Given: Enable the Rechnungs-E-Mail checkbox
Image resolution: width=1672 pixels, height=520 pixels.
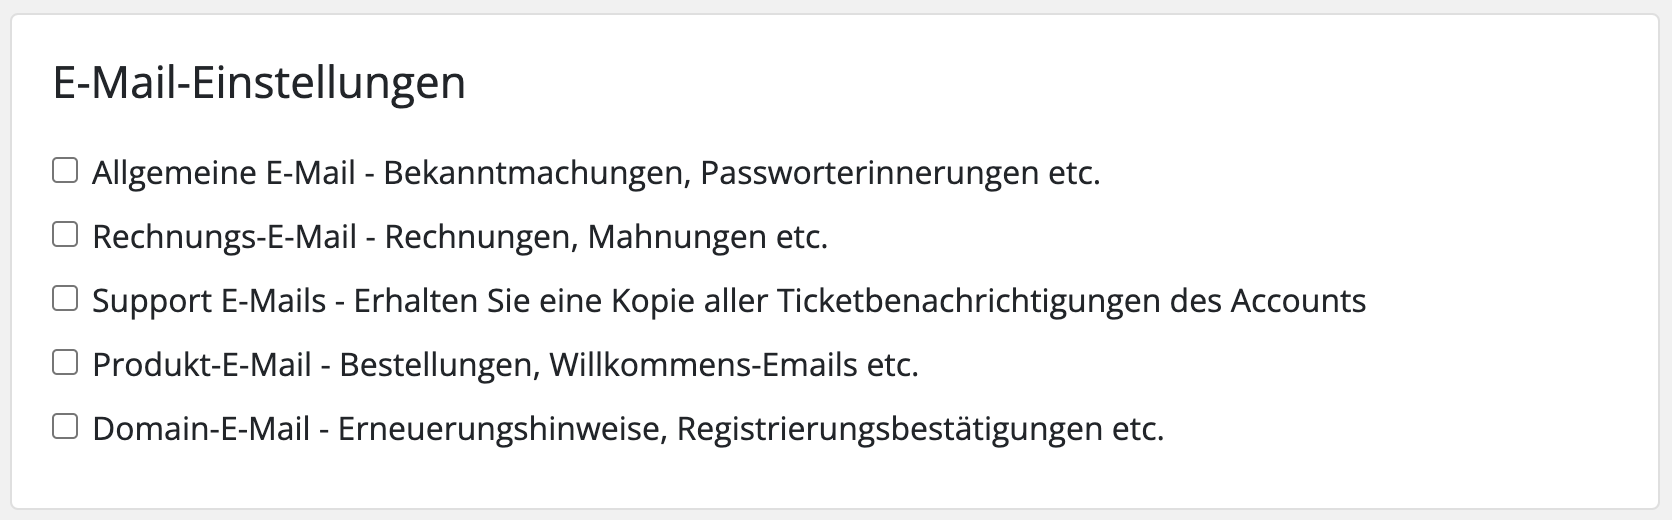Looking at the screenshot, I should point(65,235).
